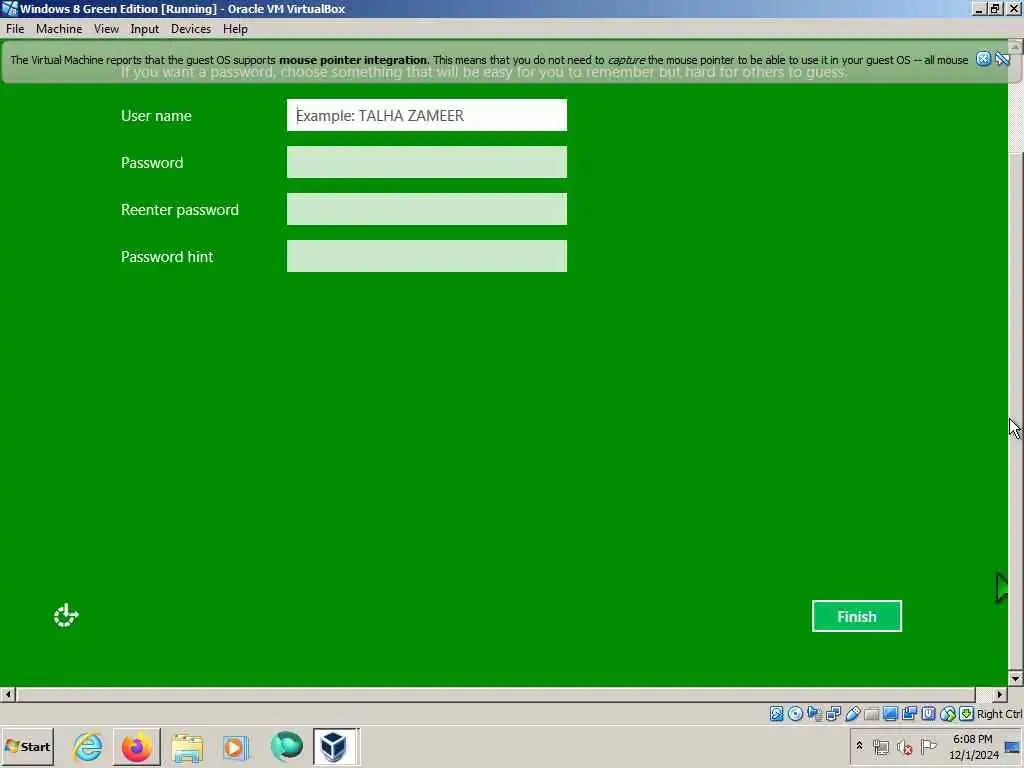
Task: Click the vertical scrollbar down arrow
Action: pos(1016,679)
